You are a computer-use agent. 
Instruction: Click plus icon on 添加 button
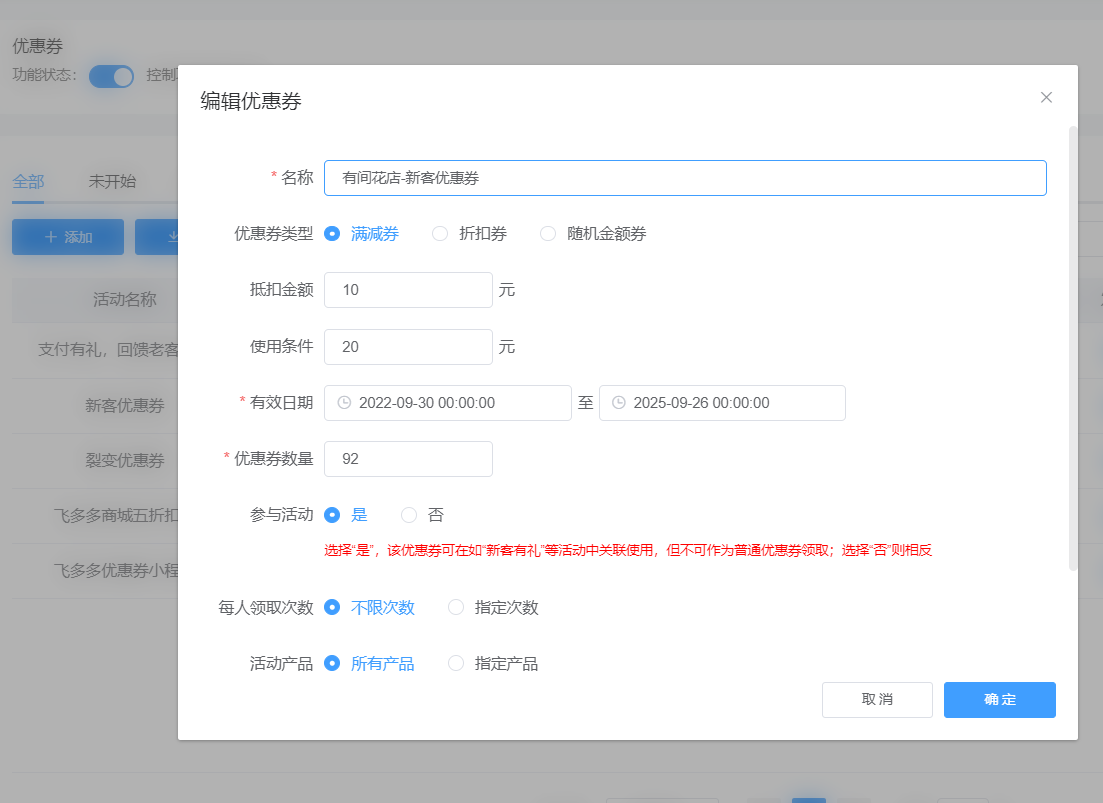point(51,238)
